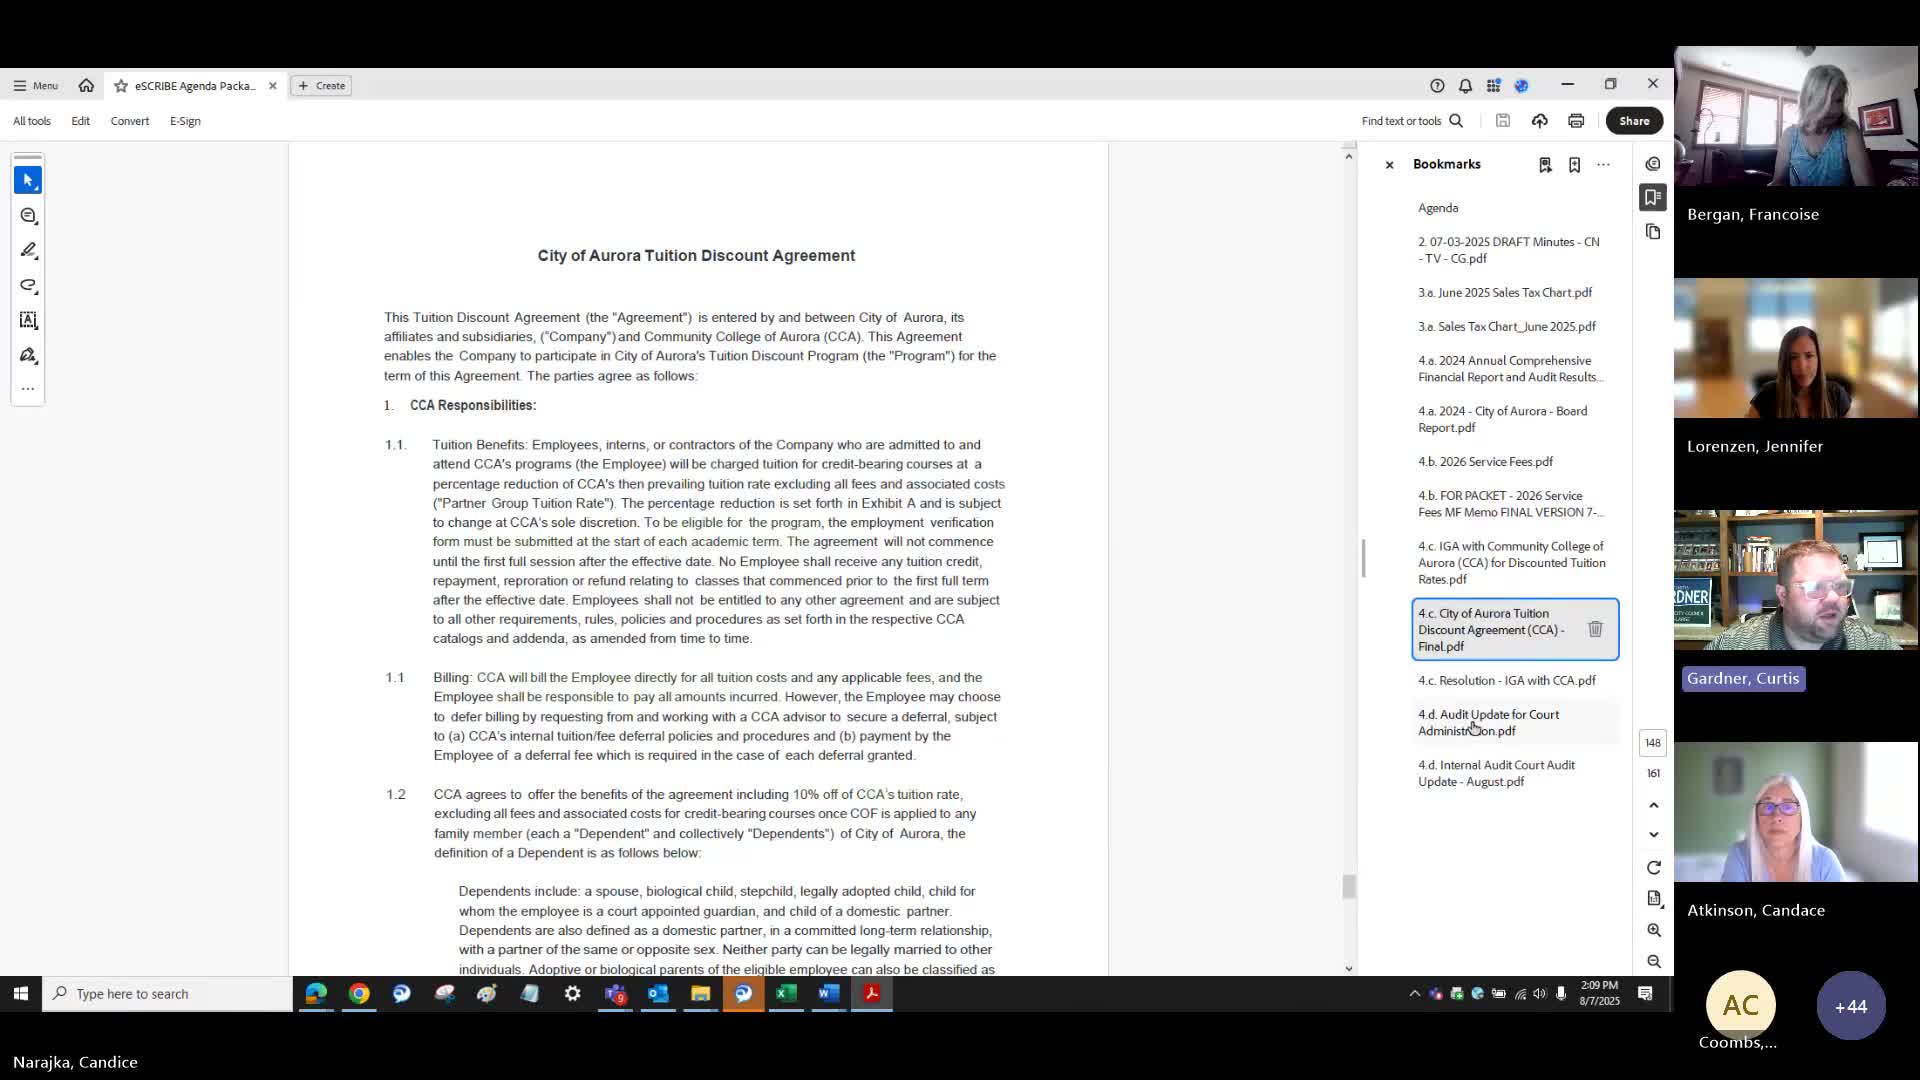Open bookmarks panel options ellipsis menu
Image resolution: width=1920 pixels, height=1080 pixels.
pyautogui.click(x=1603, y=165)
